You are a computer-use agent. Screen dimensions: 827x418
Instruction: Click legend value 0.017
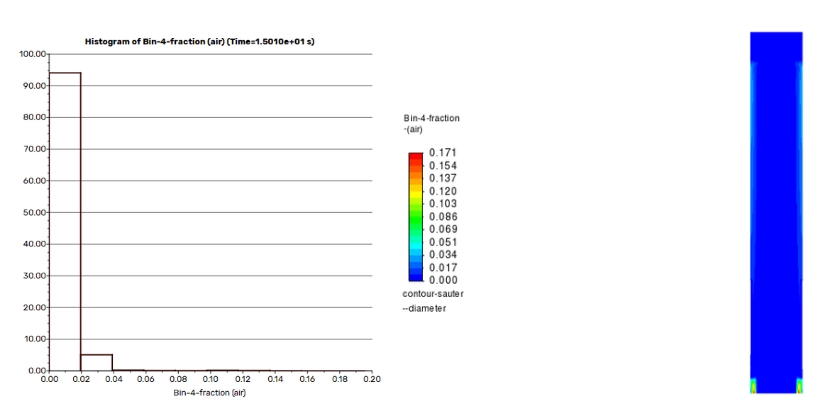(443, 268)
